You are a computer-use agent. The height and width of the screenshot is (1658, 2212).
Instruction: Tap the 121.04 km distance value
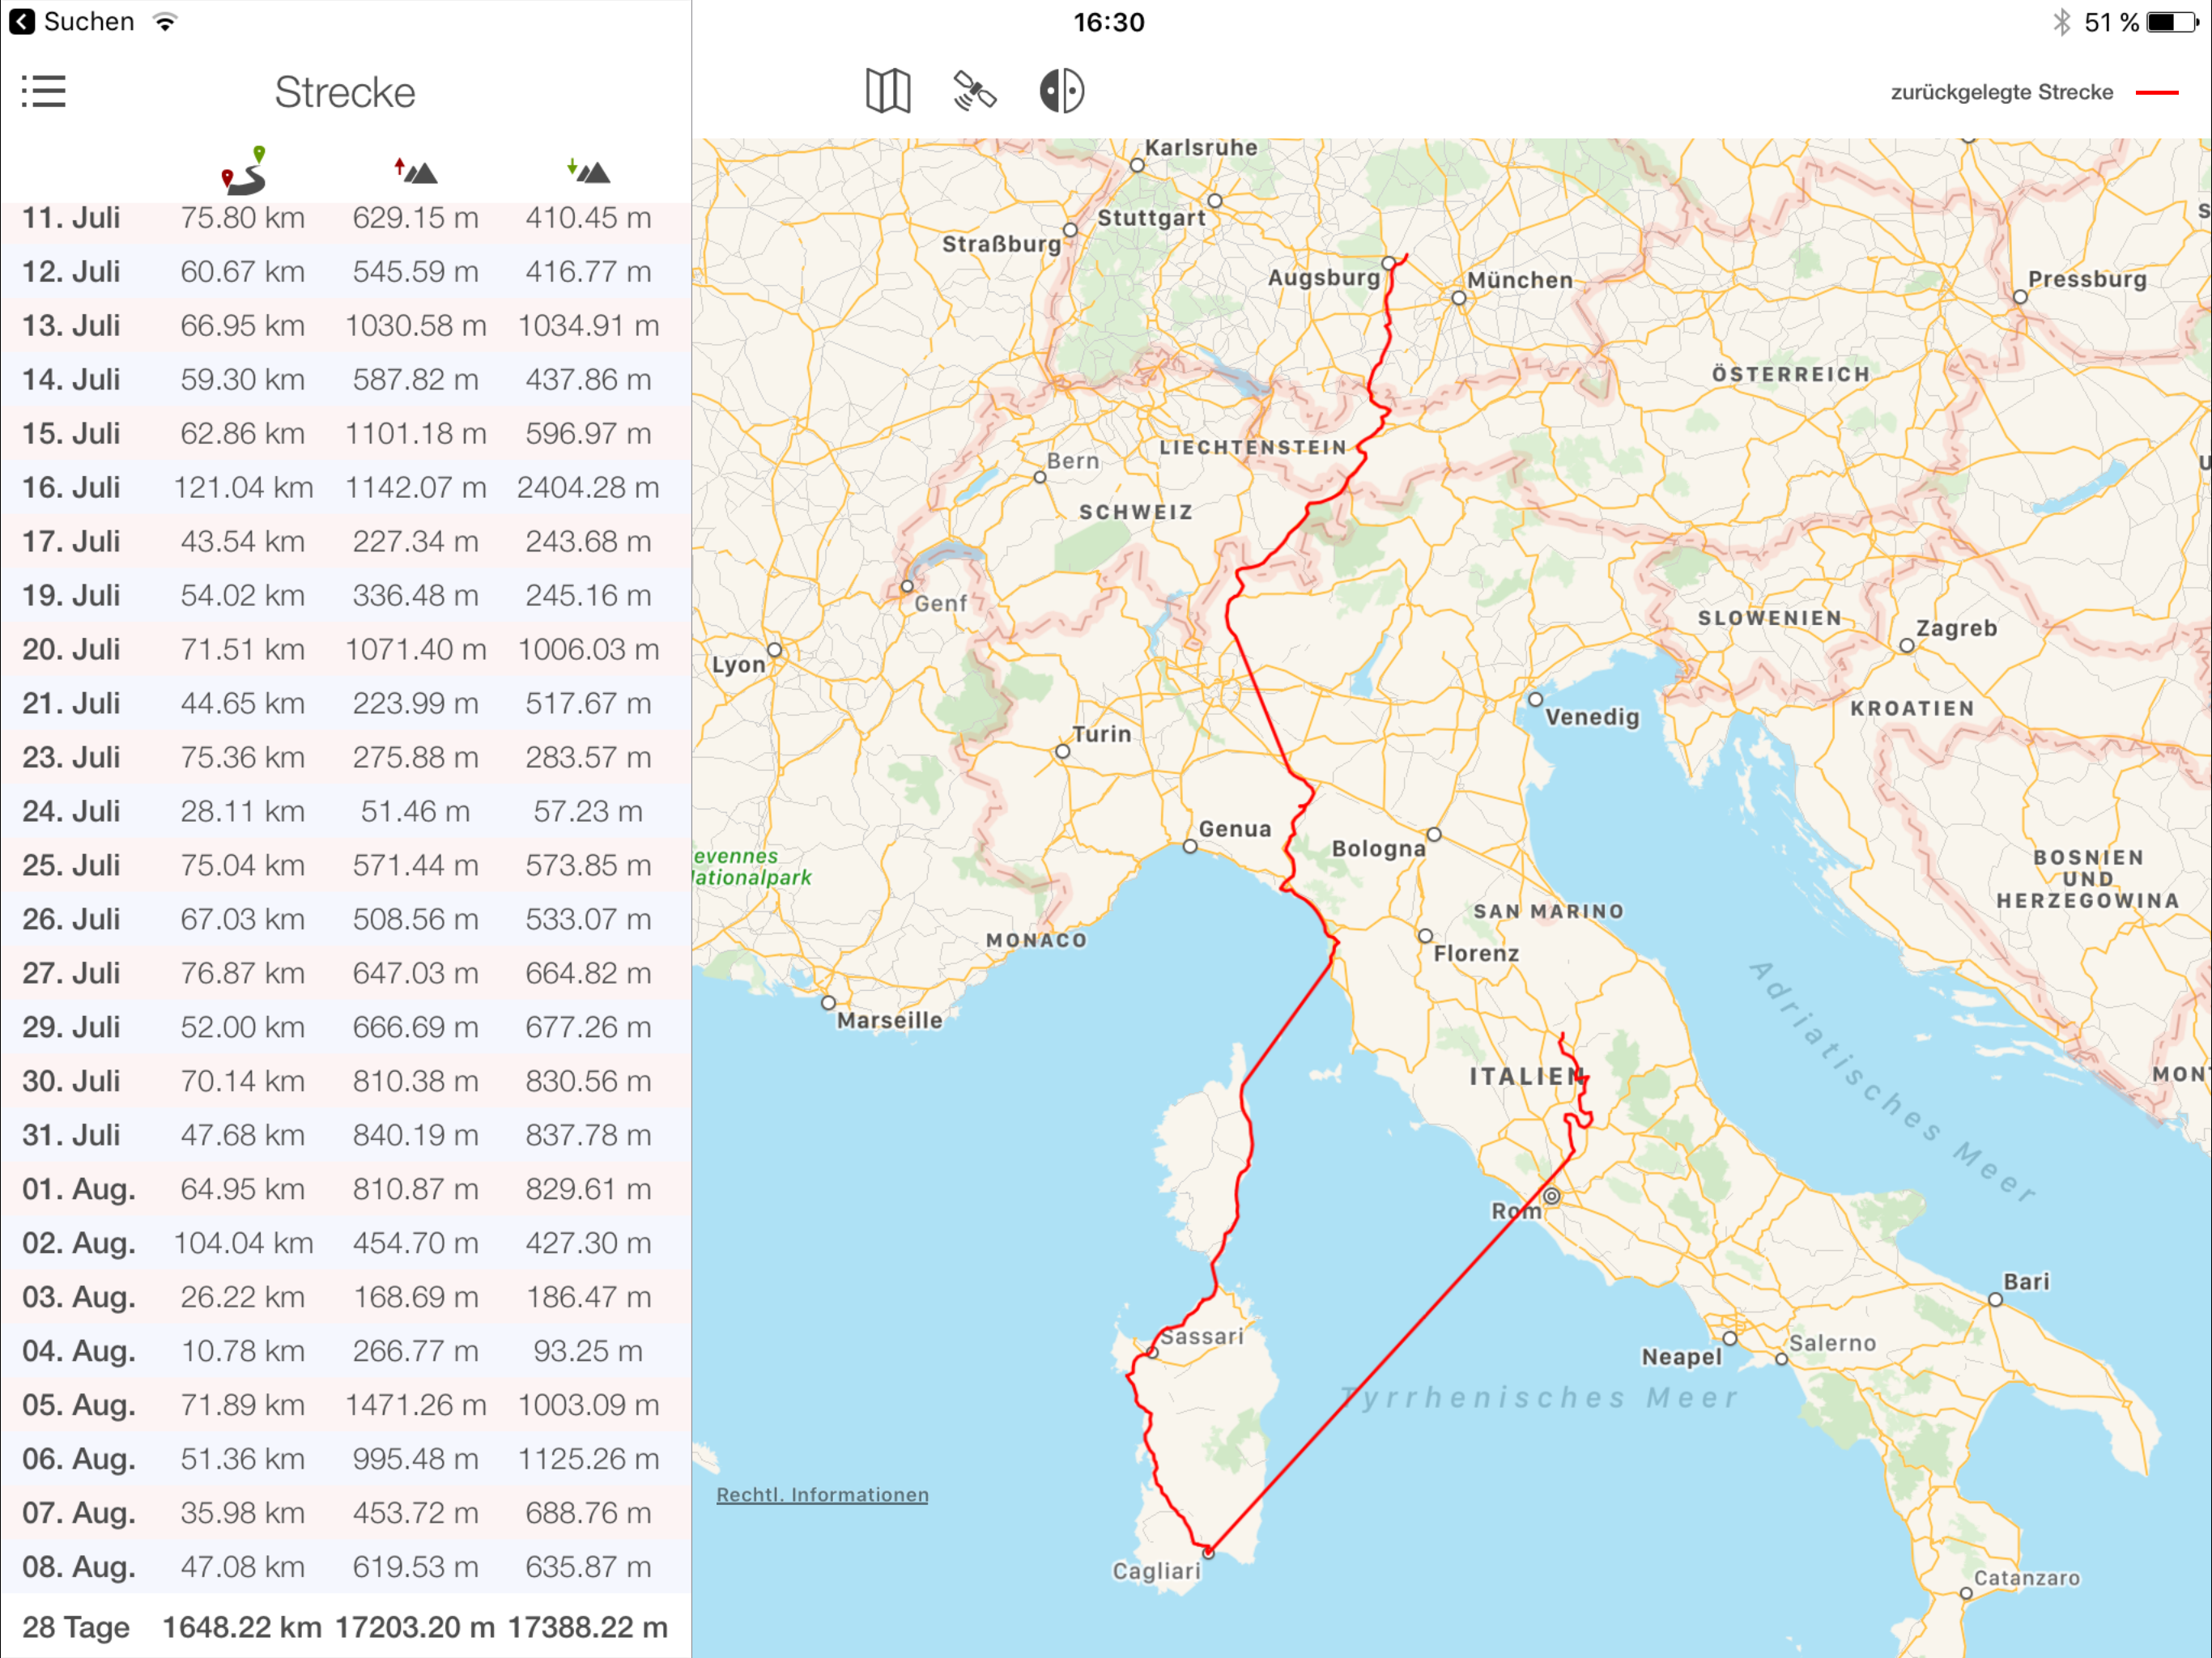click(x=243, y=487)
